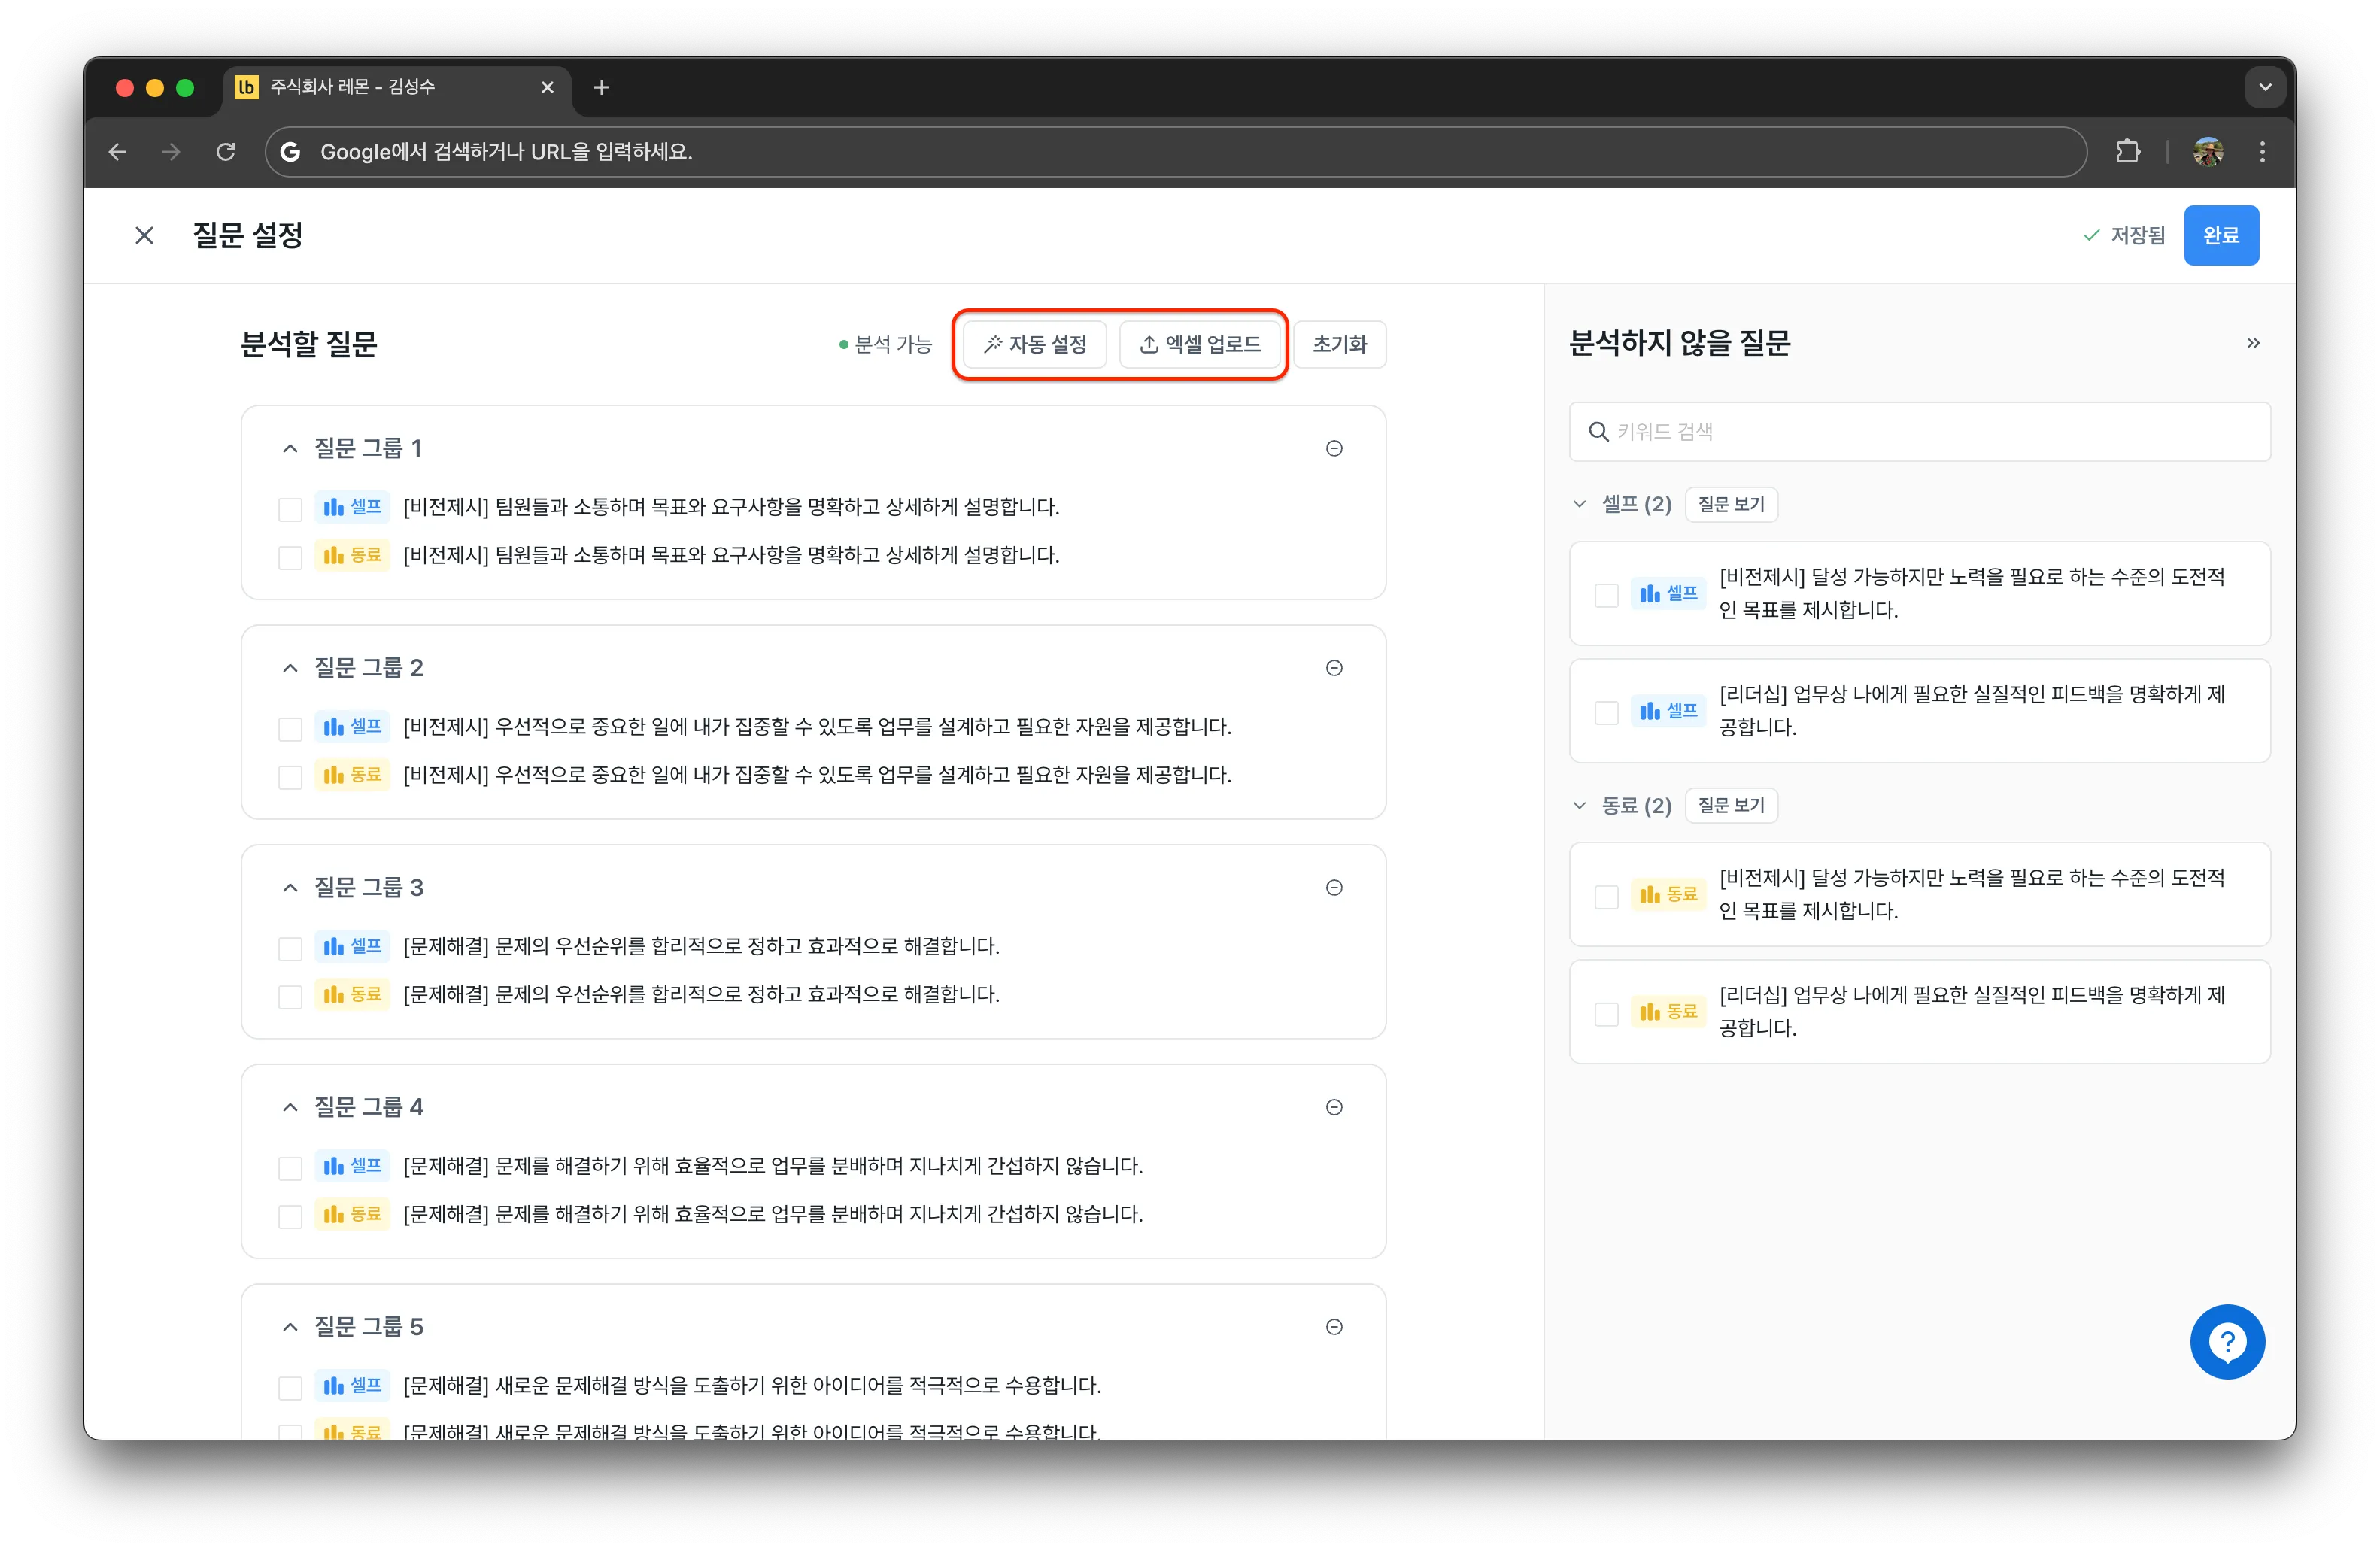Remove 질문 그룹 1 with minus icon
Screen dimensions: 2380x1551
pyautogui.click(x=1334, y=449)
